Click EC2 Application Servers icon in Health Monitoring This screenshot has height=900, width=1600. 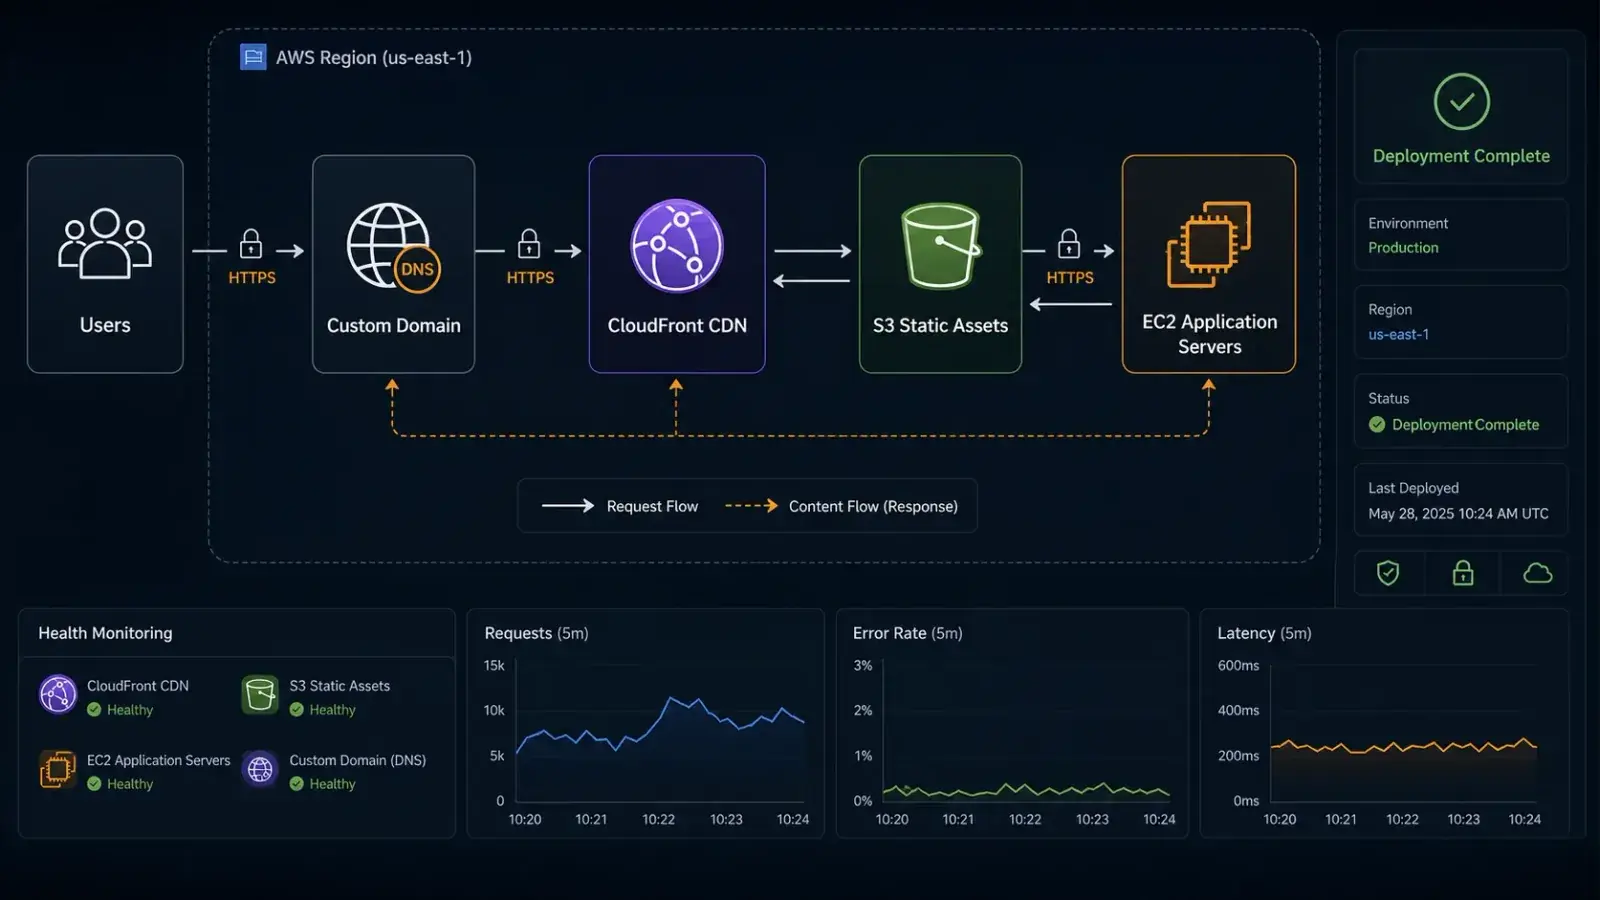58,769
